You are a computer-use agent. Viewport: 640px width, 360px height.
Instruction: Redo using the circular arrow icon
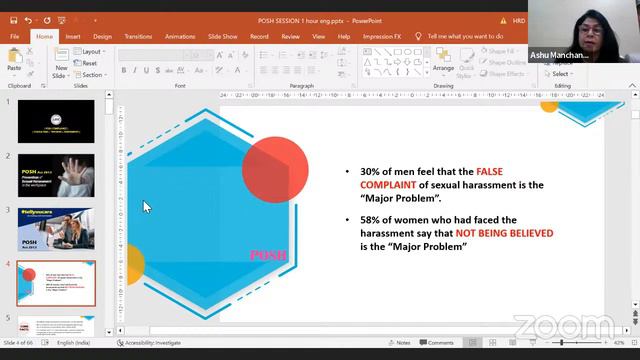coord(47,20)
